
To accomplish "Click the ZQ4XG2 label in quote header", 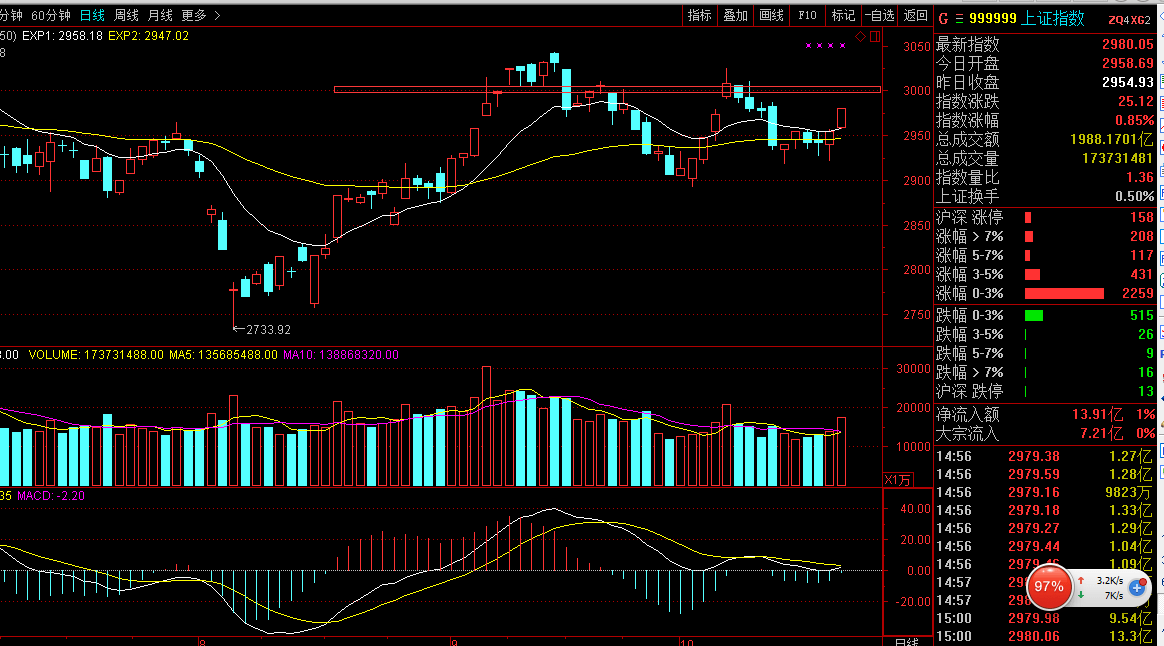I will click(1130, 19).
